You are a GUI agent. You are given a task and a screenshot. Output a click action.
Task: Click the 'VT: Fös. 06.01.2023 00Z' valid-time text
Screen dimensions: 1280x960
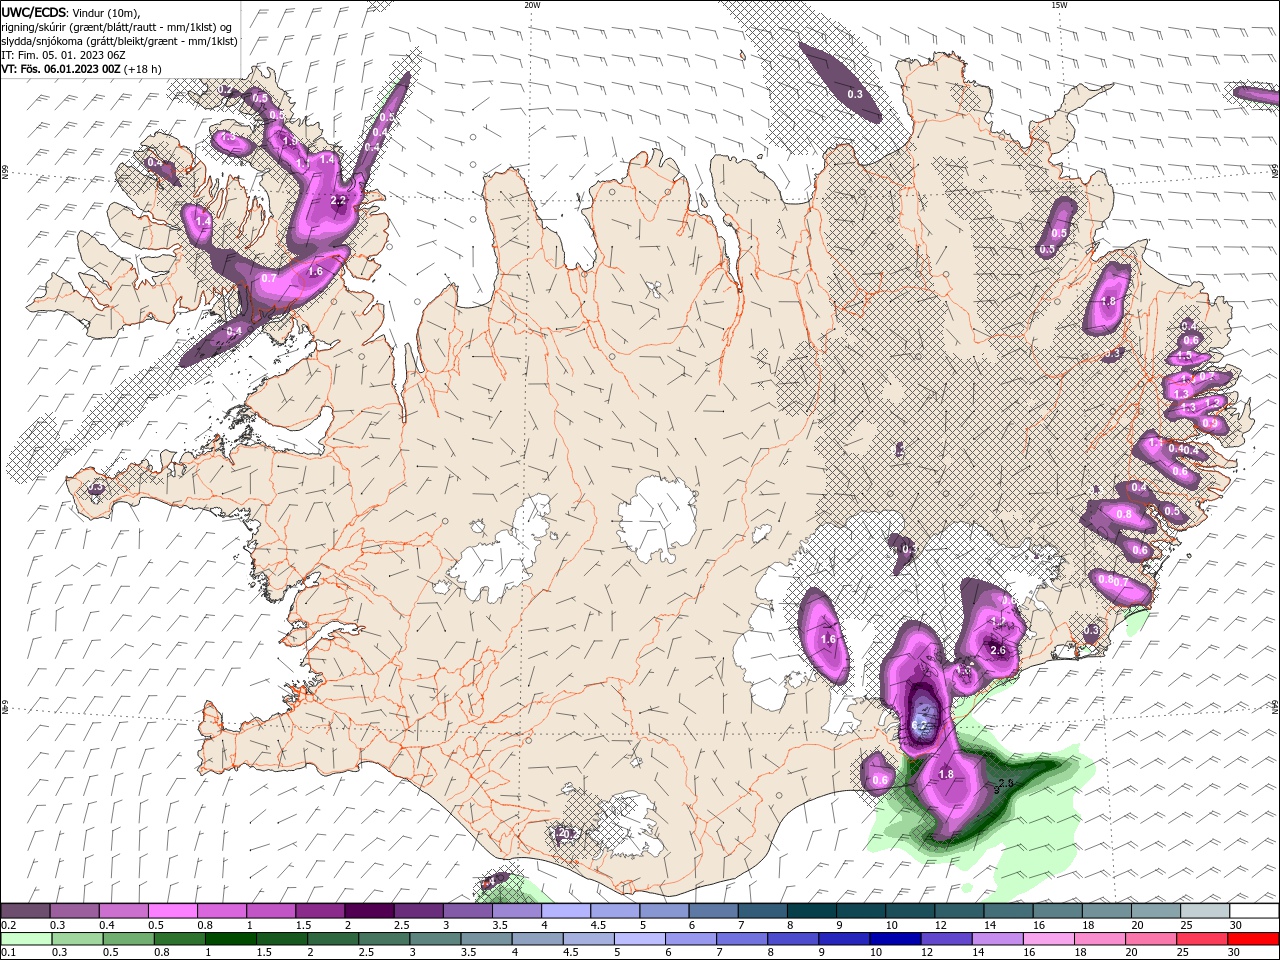tap(61, 69)
